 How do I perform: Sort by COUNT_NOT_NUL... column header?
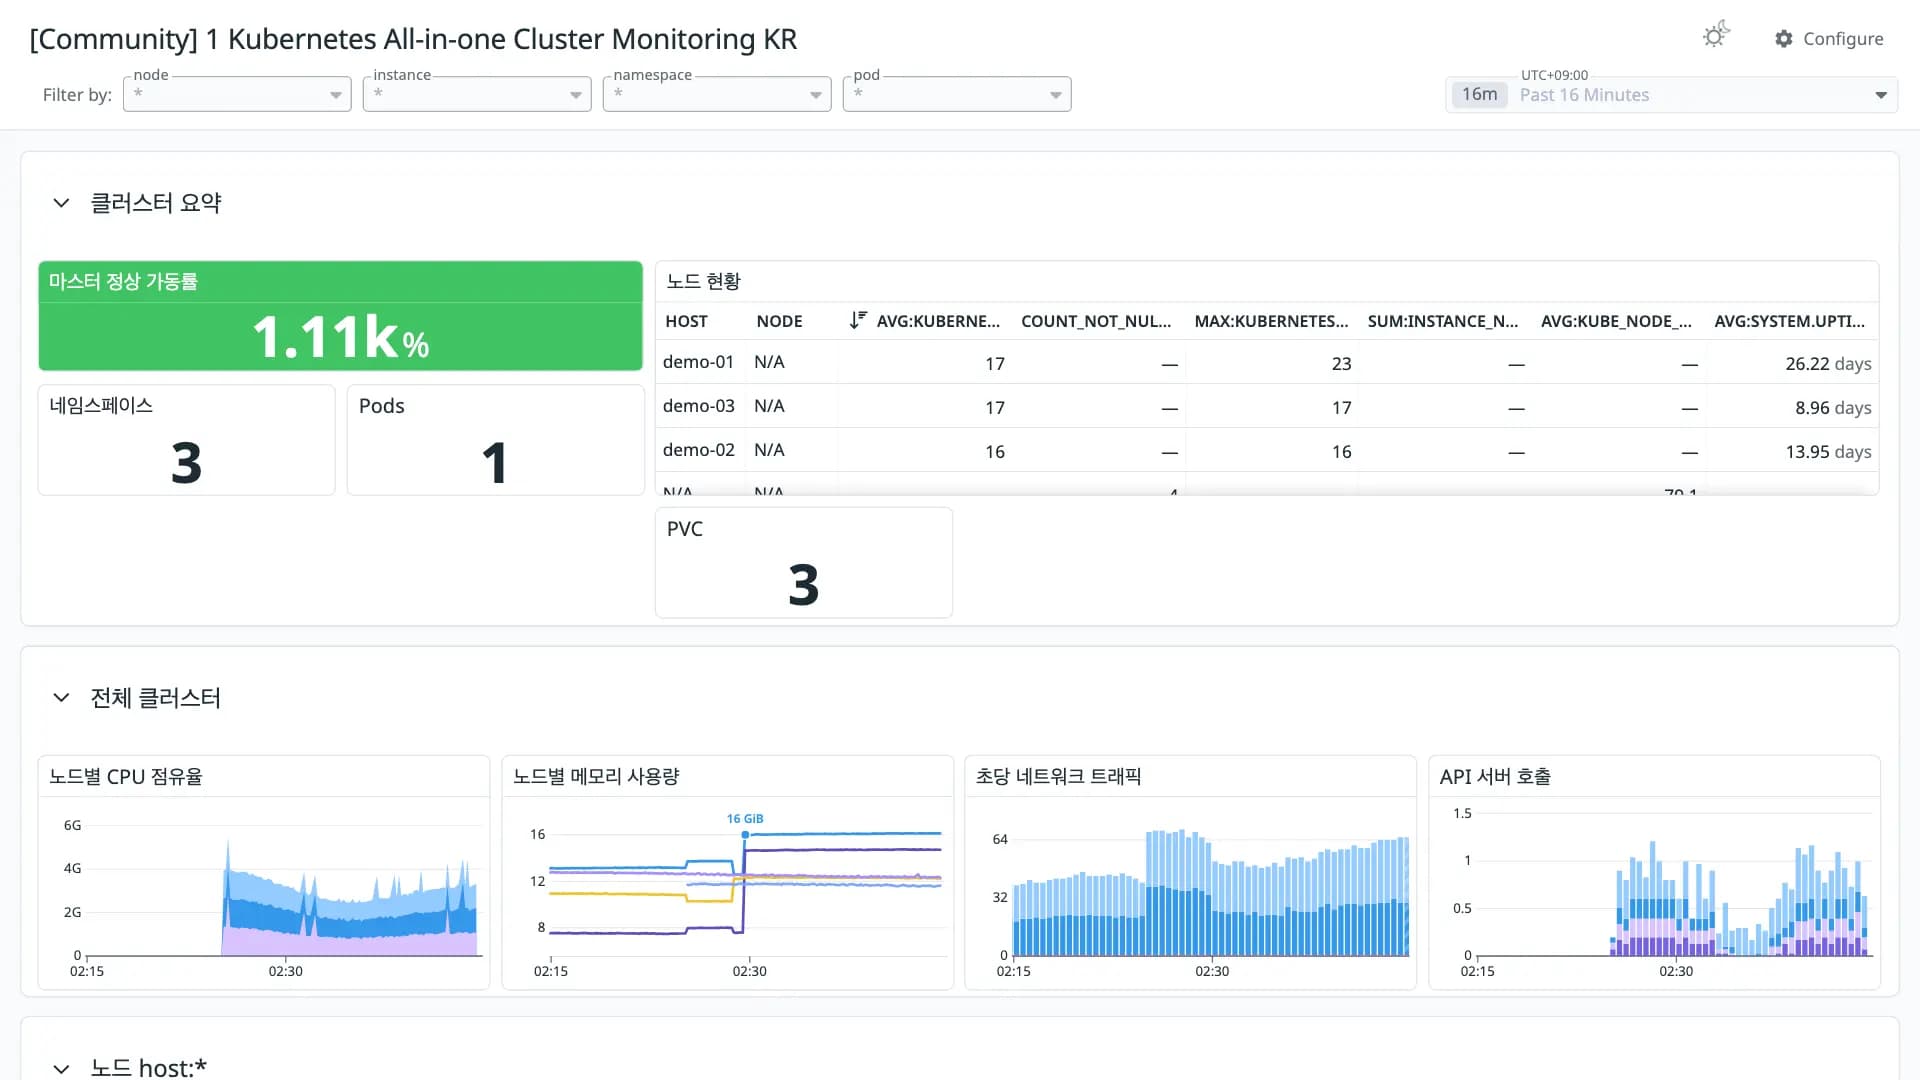click(x=1096, y=321)
